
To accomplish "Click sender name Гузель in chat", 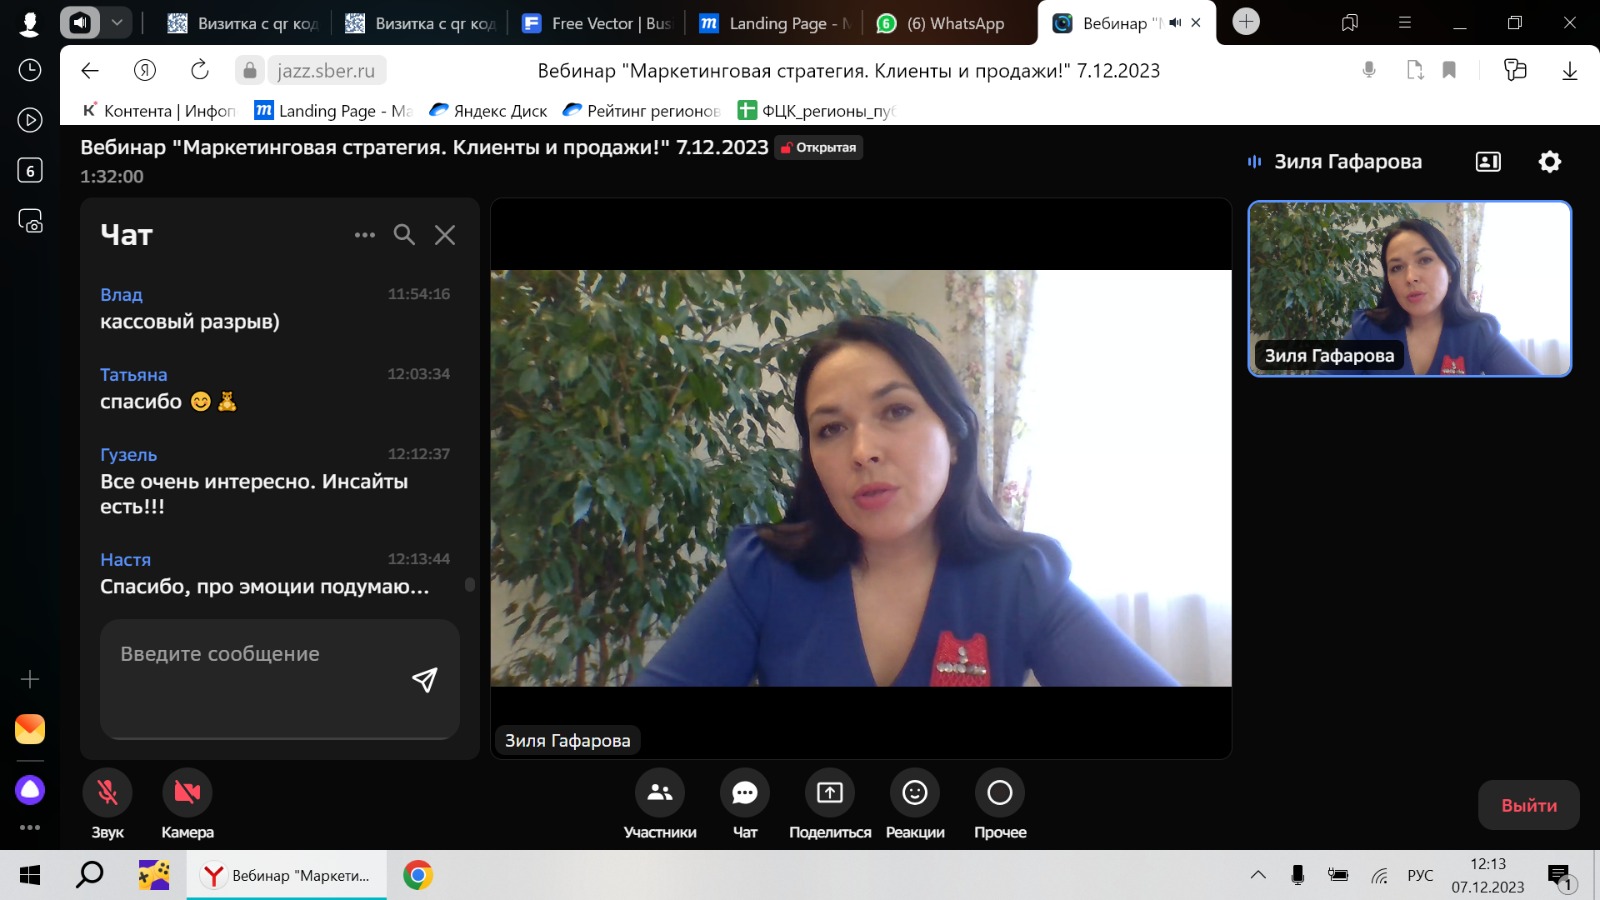I will (128, 454).
